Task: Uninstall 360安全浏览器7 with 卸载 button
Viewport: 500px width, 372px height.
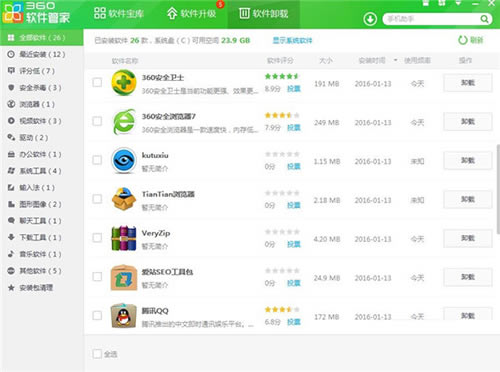Action: pos(468,122)
